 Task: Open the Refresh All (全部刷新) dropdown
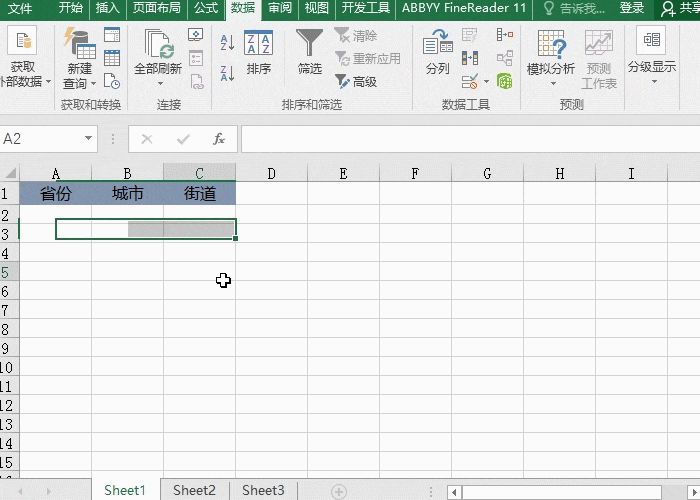[x=158, y=60]
